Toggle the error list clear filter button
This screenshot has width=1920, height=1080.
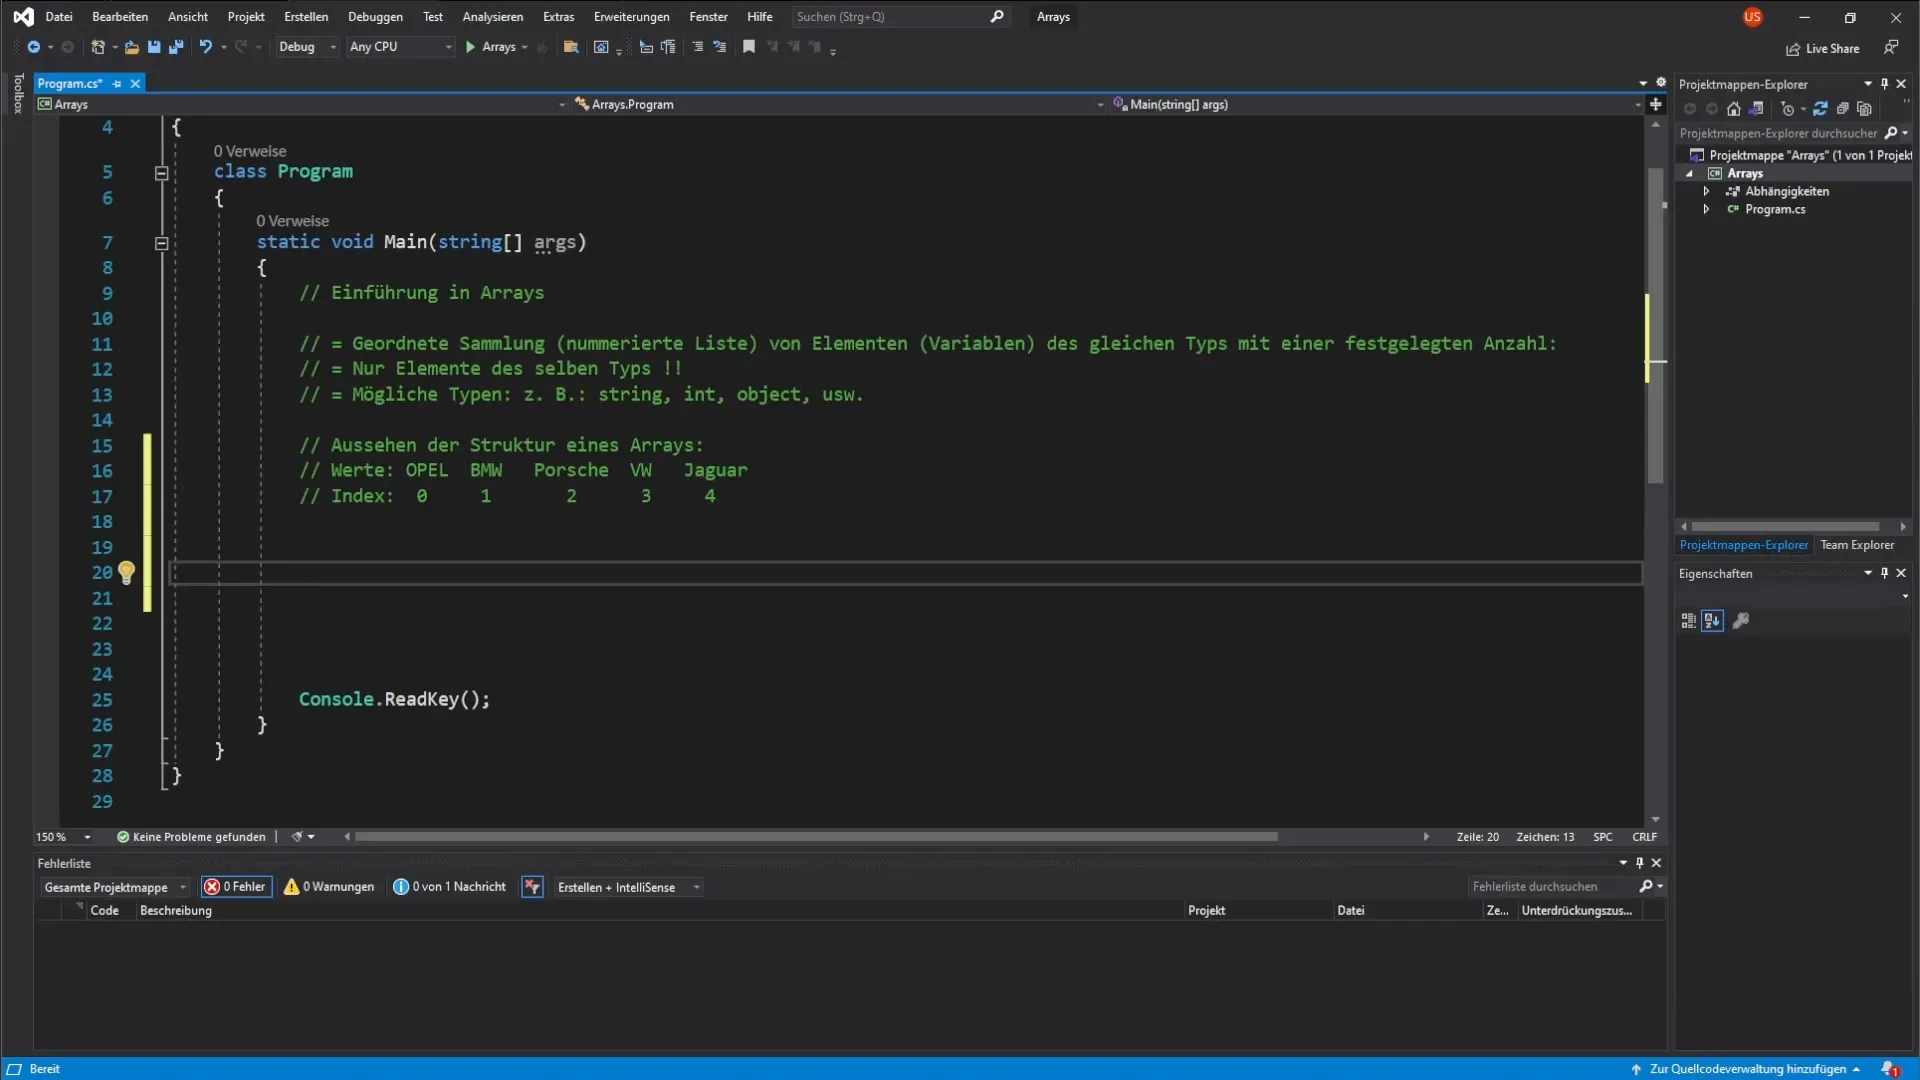[532, 887]
